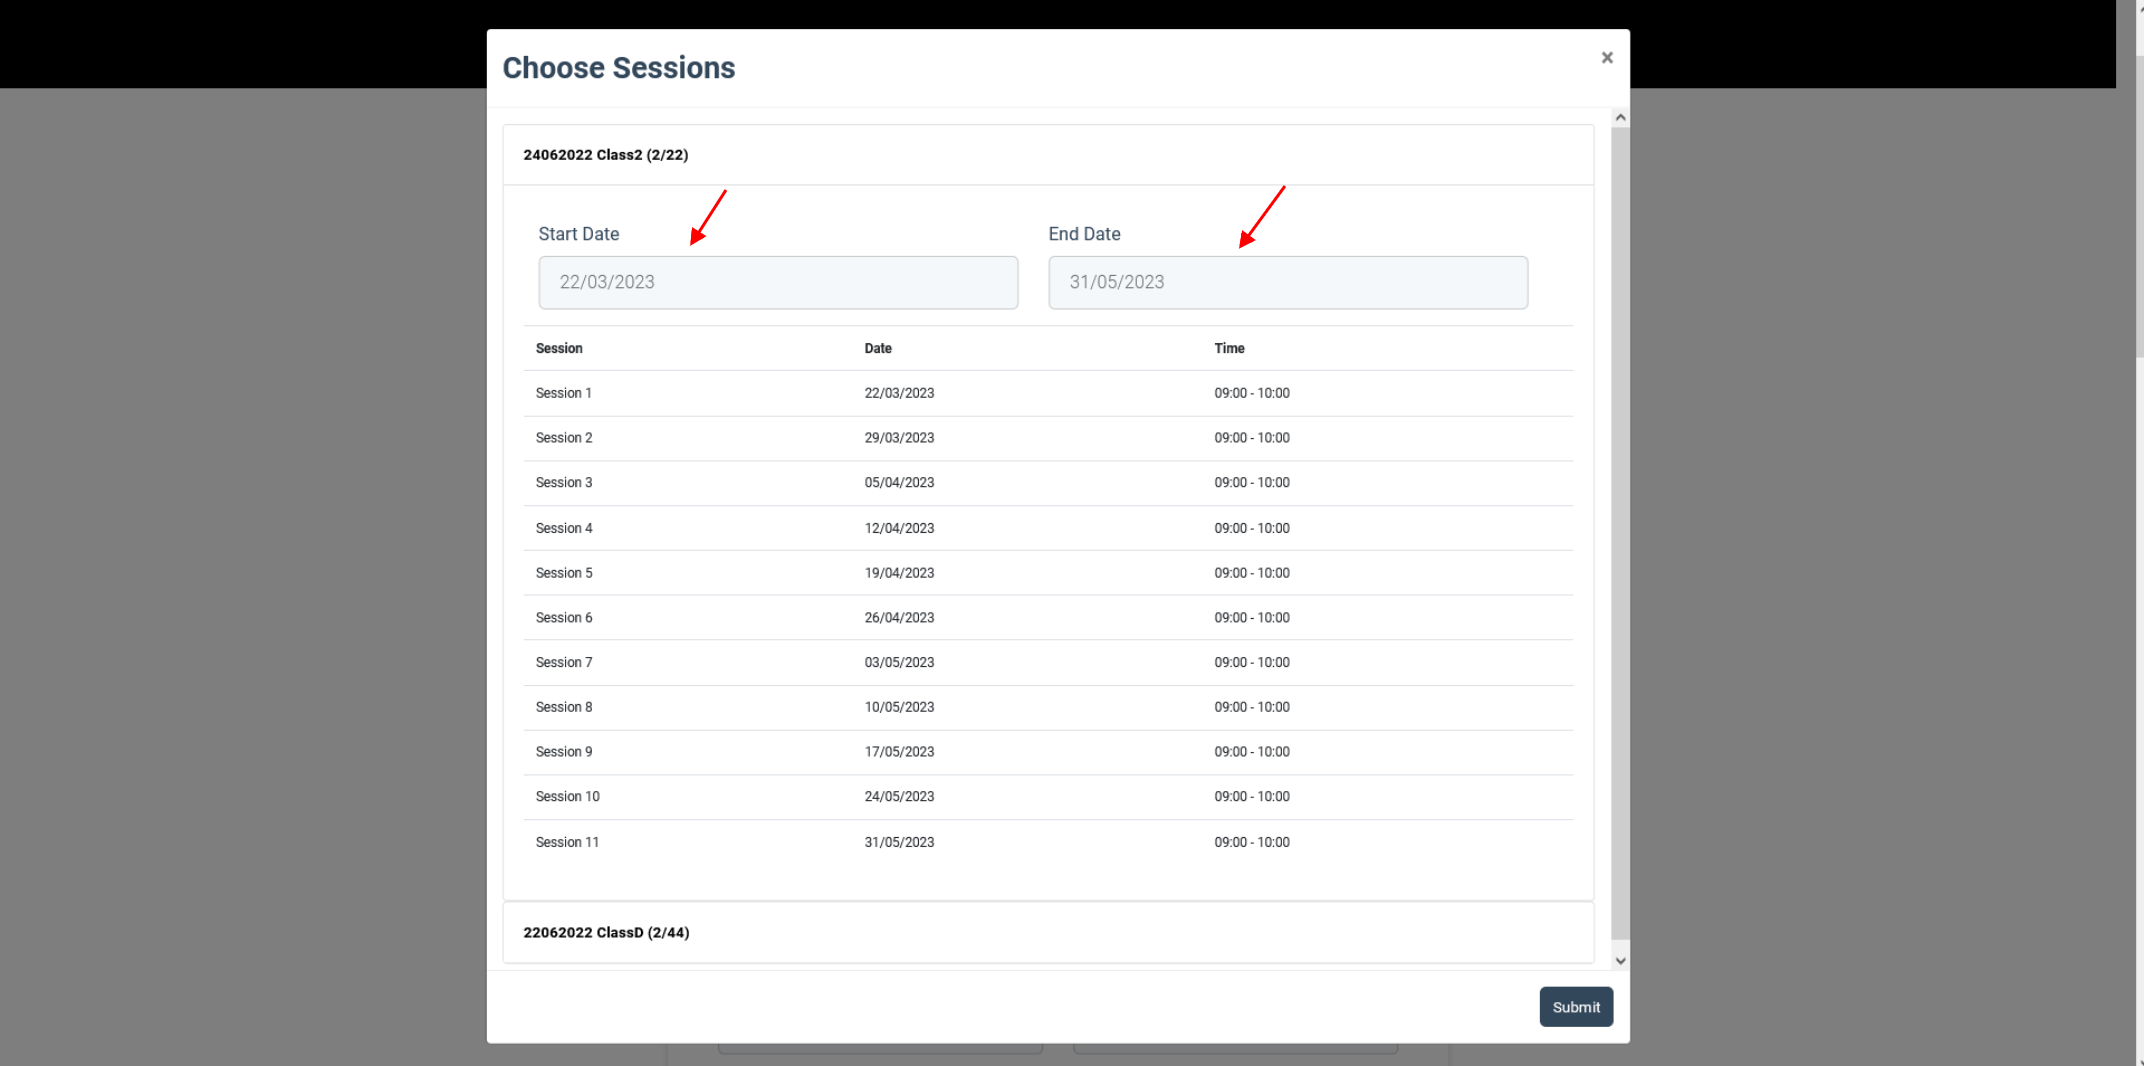
Task: Select the Date column header
Action: click(x=878, y=349)
